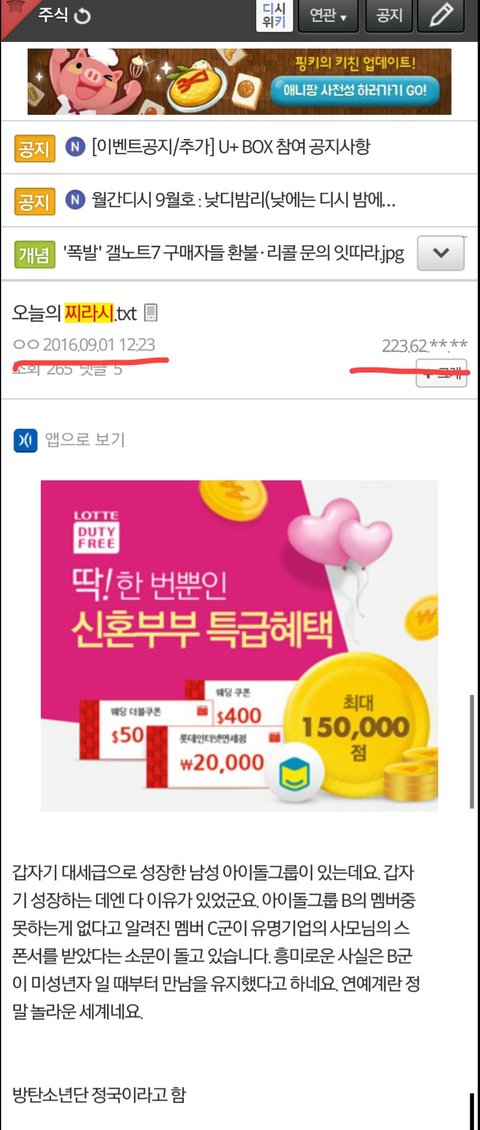Open U+ BOX 참여 공지사항 notice
The width and height of the screenshot is (480, 1130).
pos(231,148)
